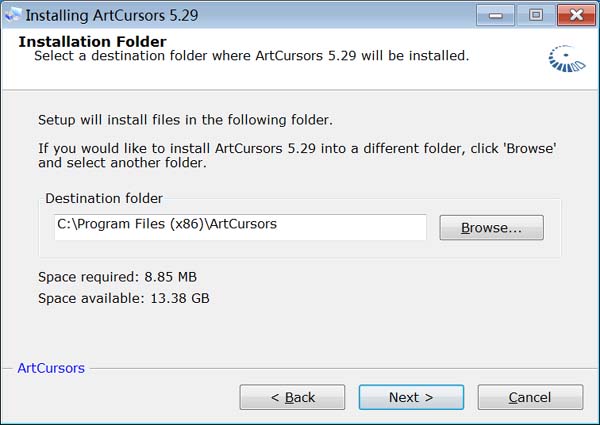Click the 'Installing ArtCursors 5.29' title bar text
This screenshot has height=425, width=600.
[x=112, y=16]
